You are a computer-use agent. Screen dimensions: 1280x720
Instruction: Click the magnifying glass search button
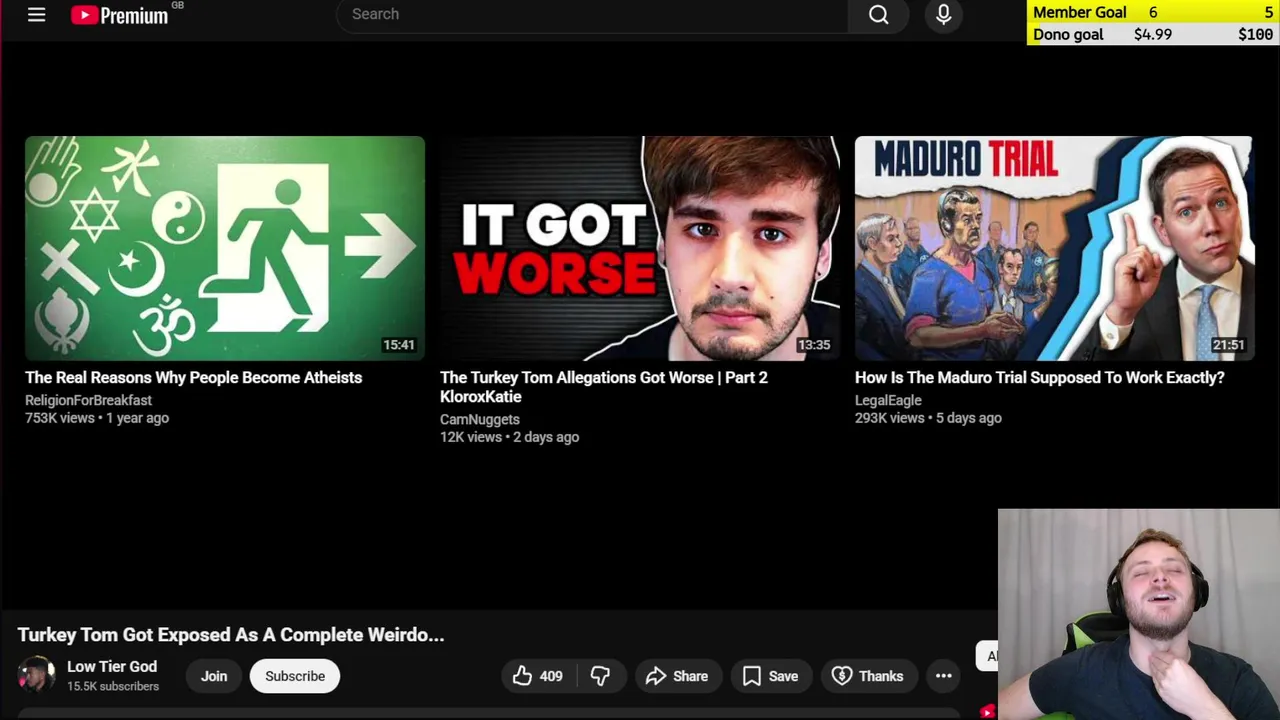click(x=878, y=14)
